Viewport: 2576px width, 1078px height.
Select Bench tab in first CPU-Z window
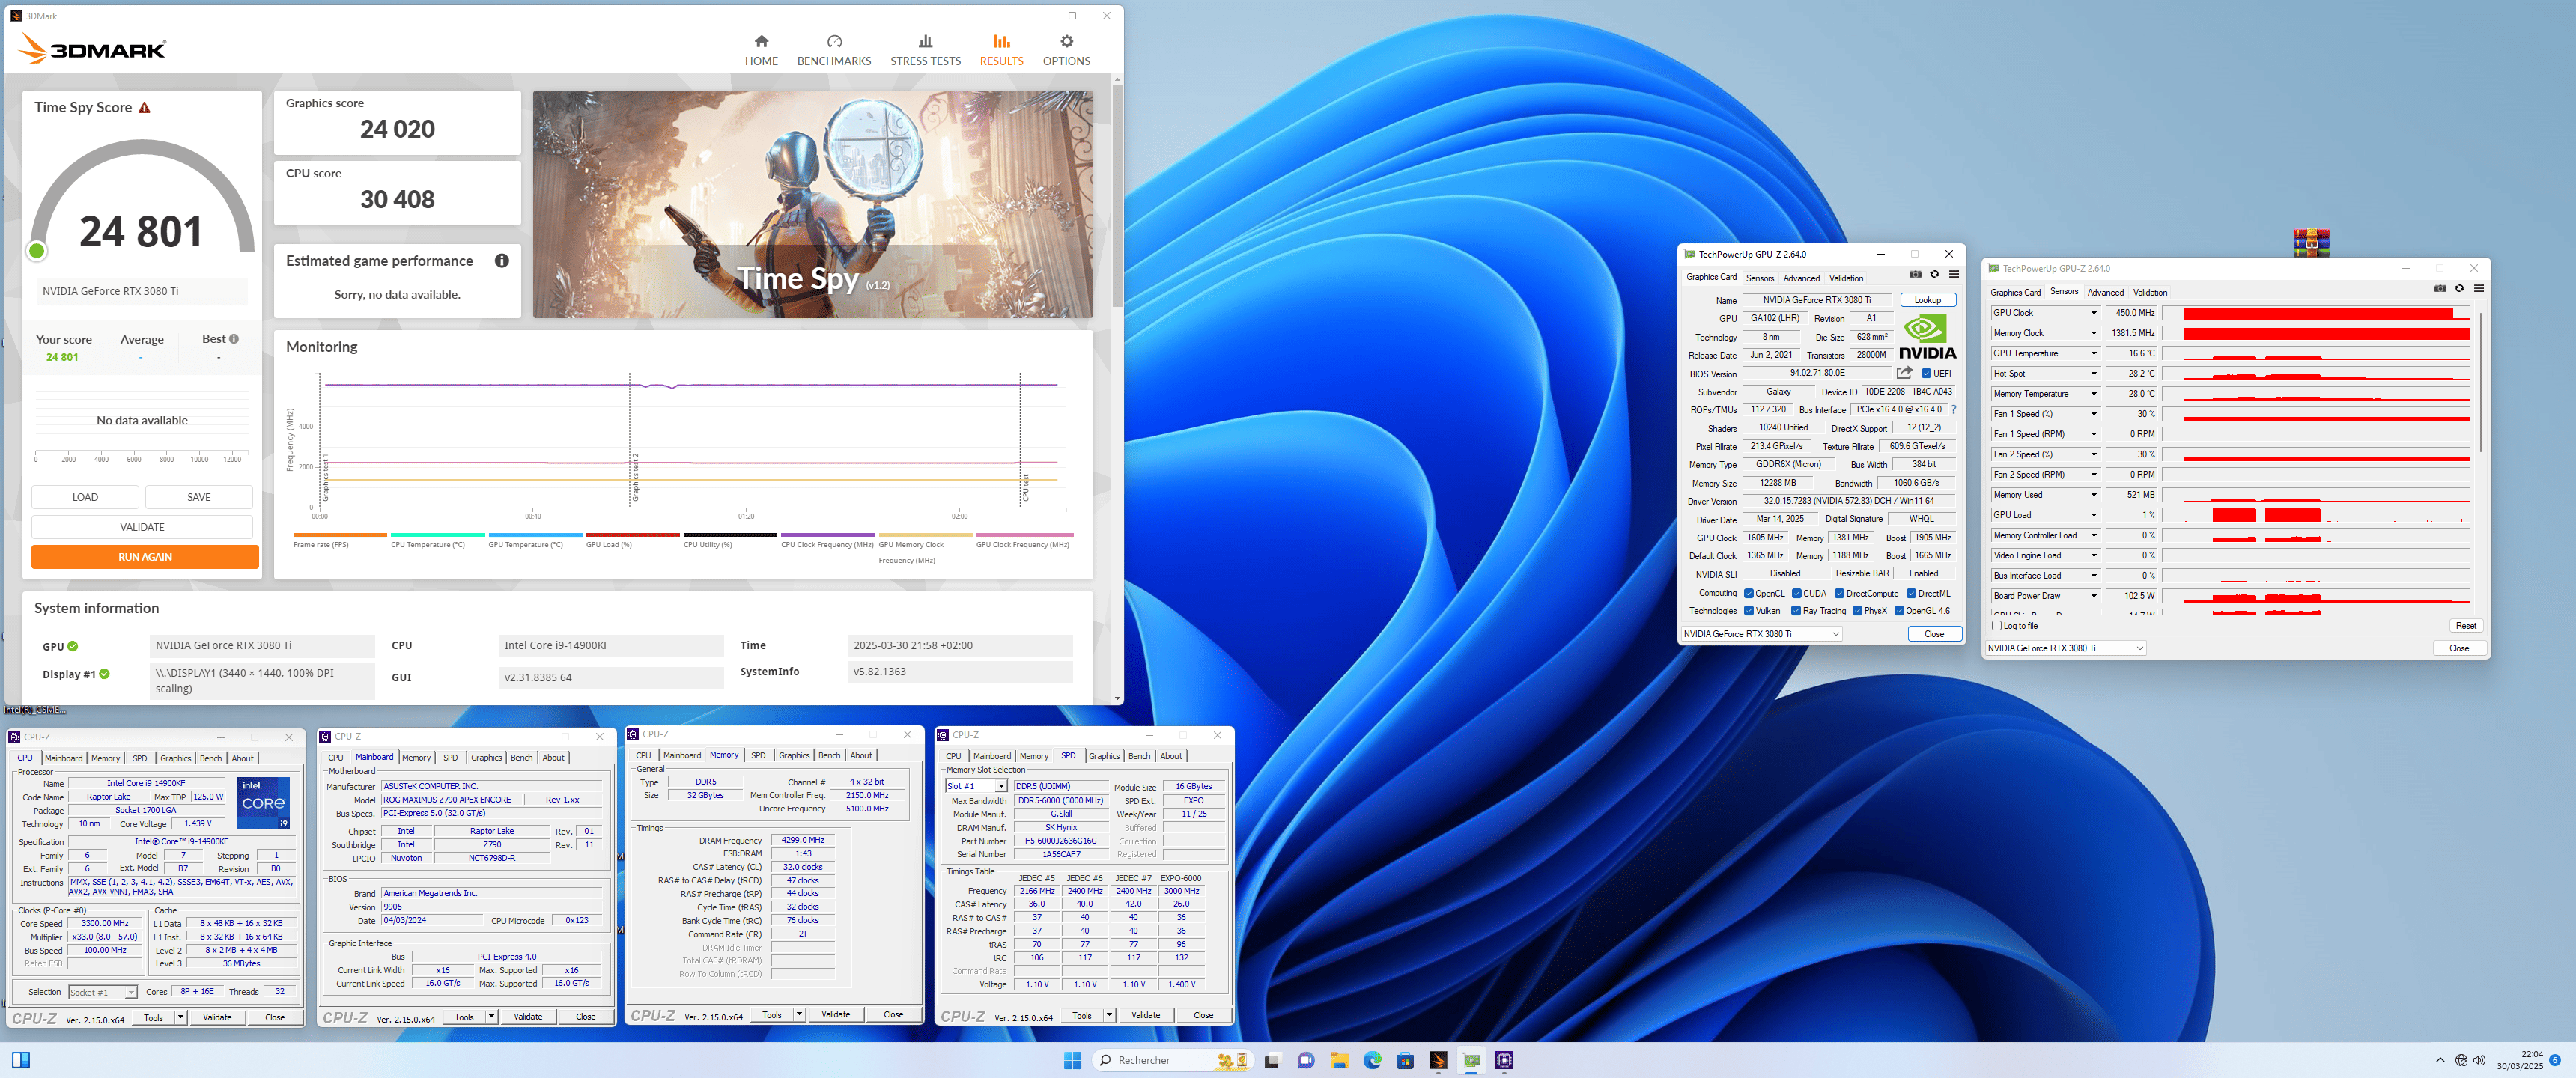(x=211, y=759)
